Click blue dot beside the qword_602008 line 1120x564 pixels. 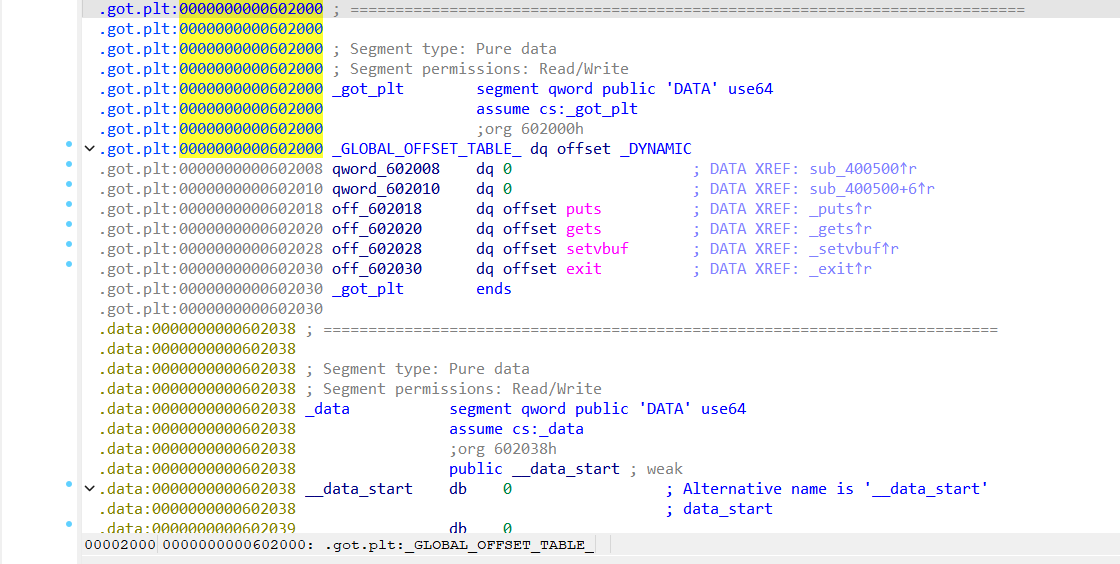[x=68, y=164]
